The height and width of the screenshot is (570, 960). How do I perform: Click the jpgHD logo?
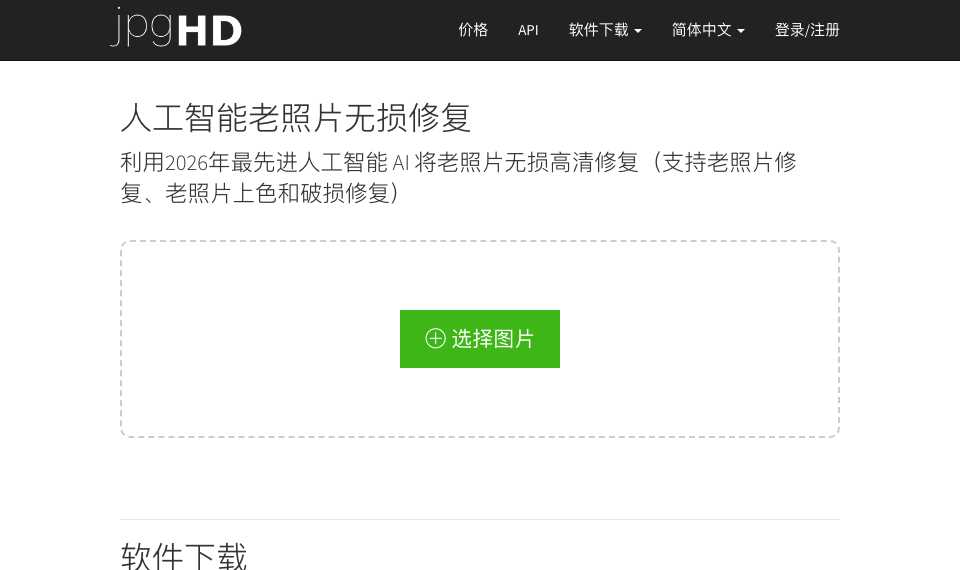[x=175, y=28]
